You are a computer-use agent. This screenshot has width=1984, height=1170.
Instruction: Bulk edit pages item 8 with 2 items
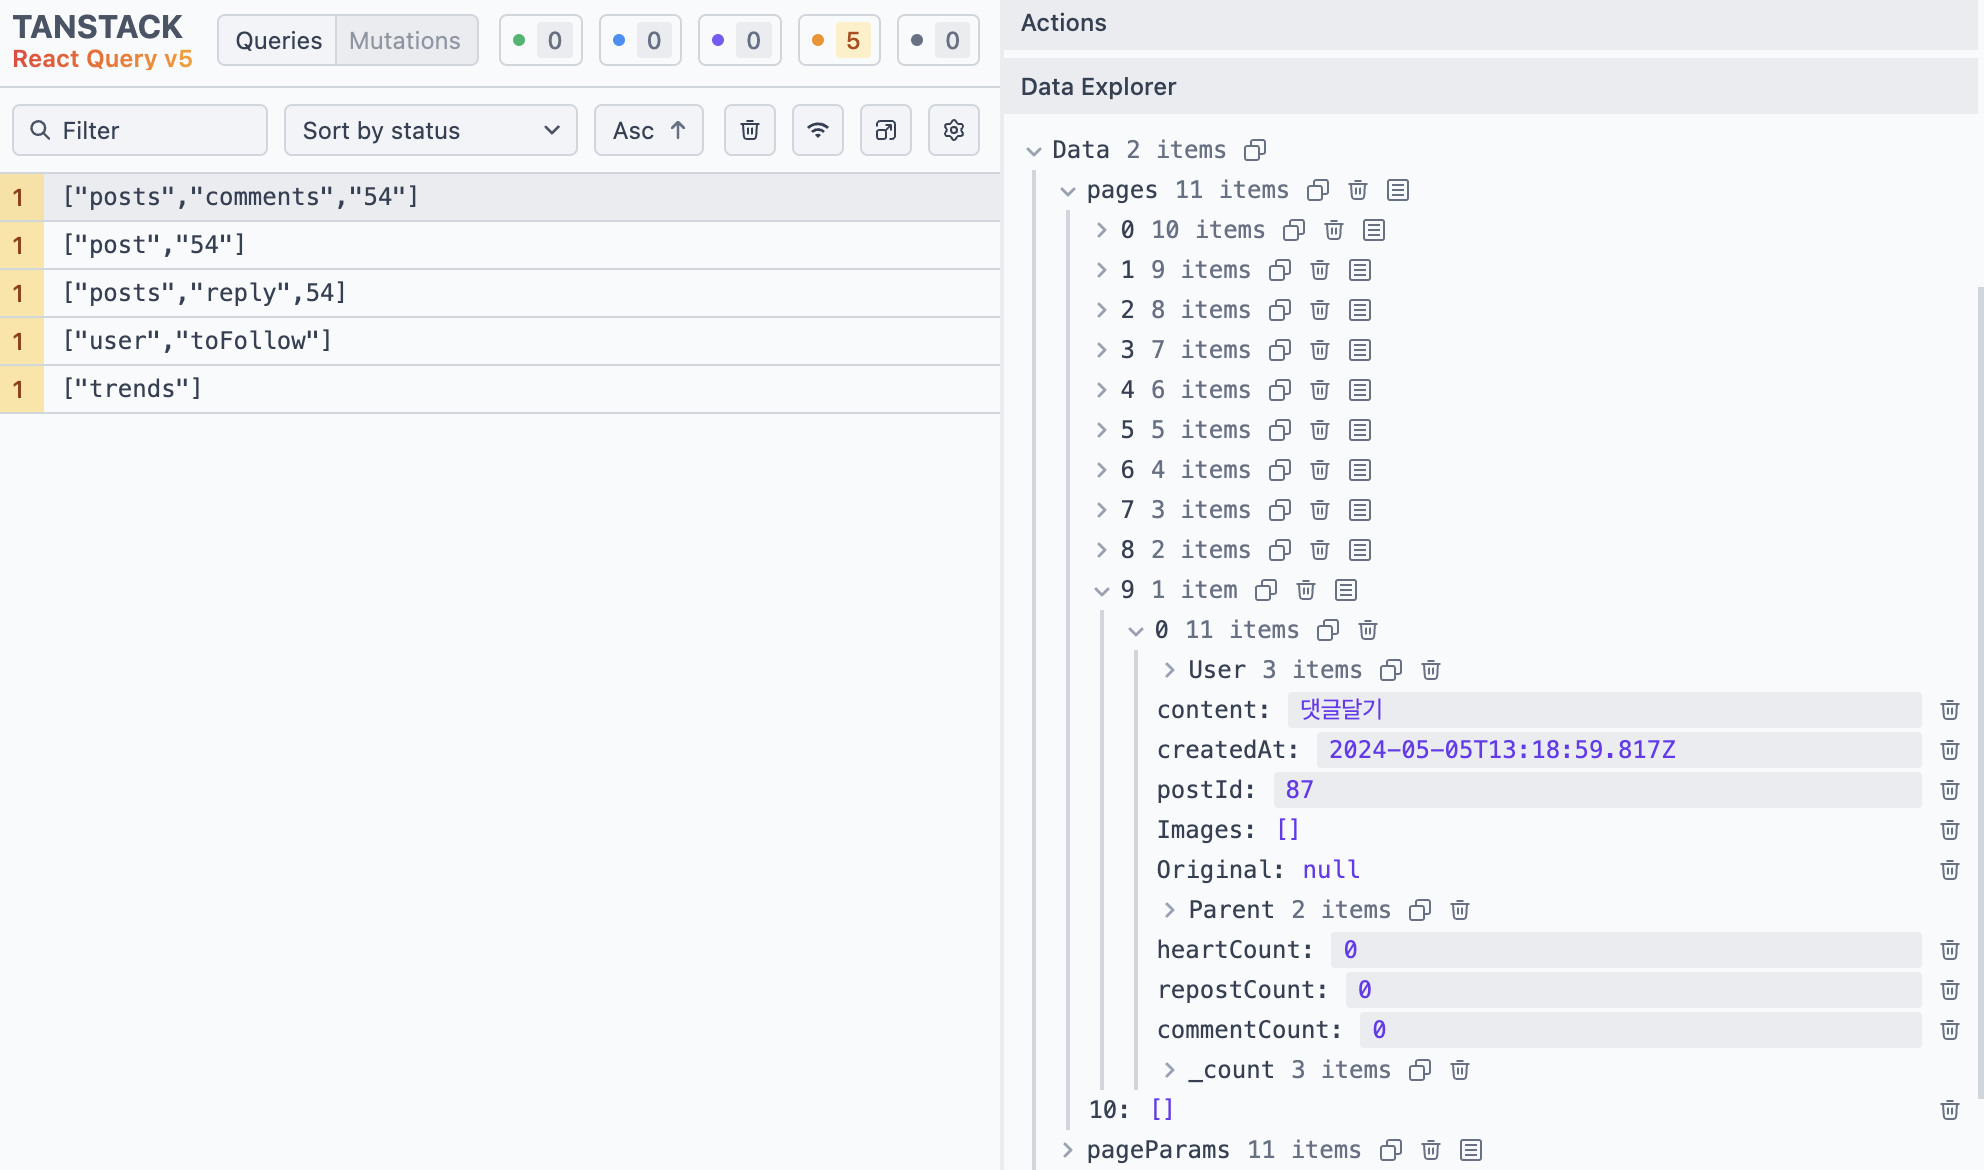[x=1360, y=550]
